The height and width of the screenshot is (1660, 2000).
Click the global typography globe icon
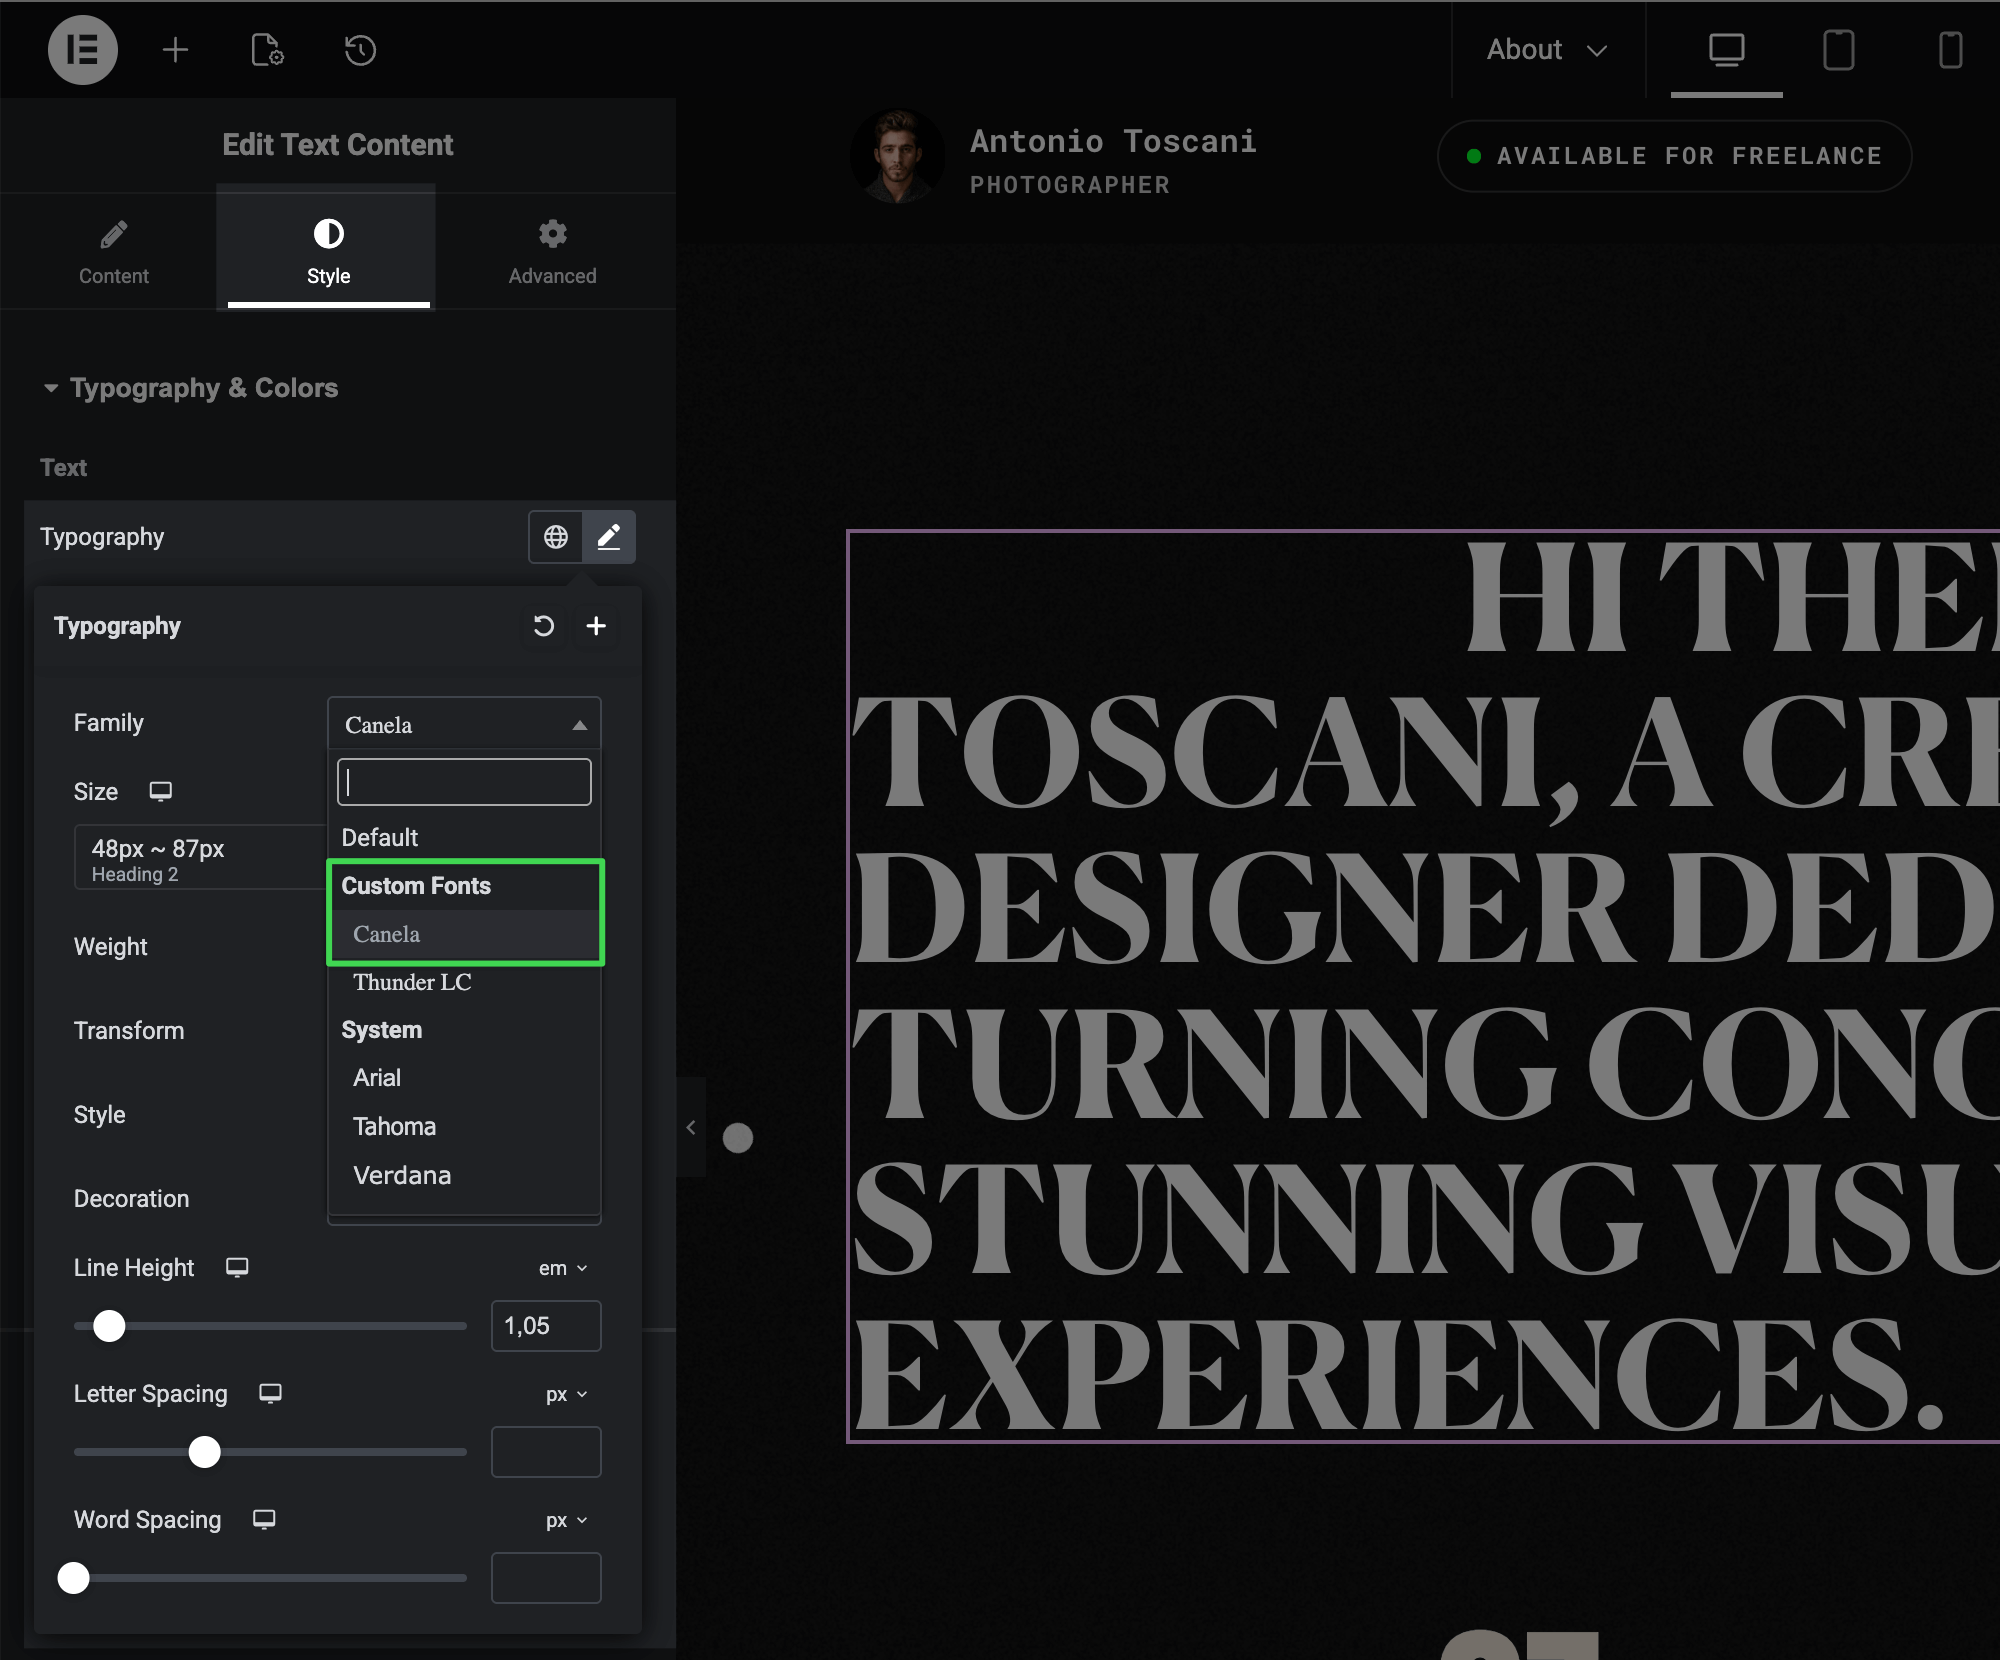coord(556,537)
